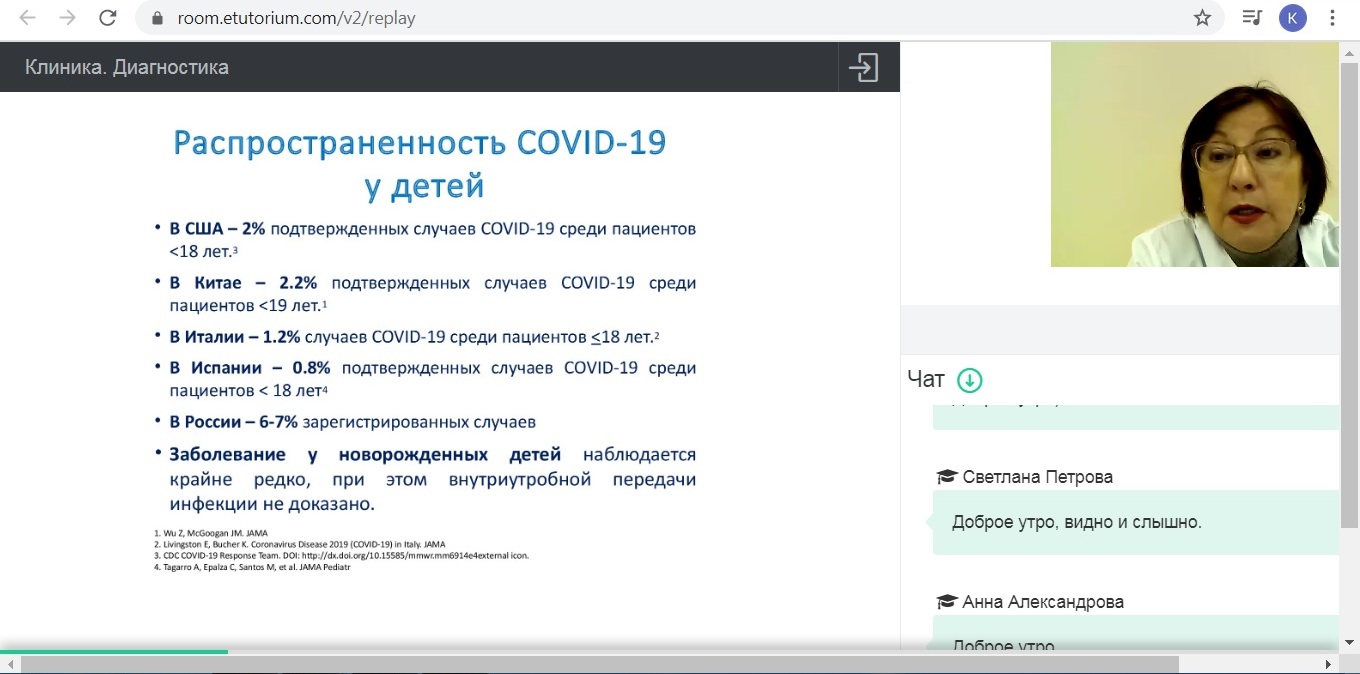
Task: Click the green replay progress bar
Action: 114,651
